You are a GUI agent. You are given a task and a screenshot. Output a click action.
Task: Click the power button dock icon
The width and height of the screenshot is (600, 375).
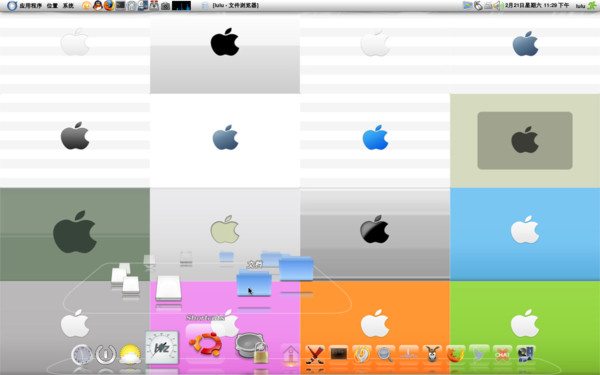coord(106,355)
